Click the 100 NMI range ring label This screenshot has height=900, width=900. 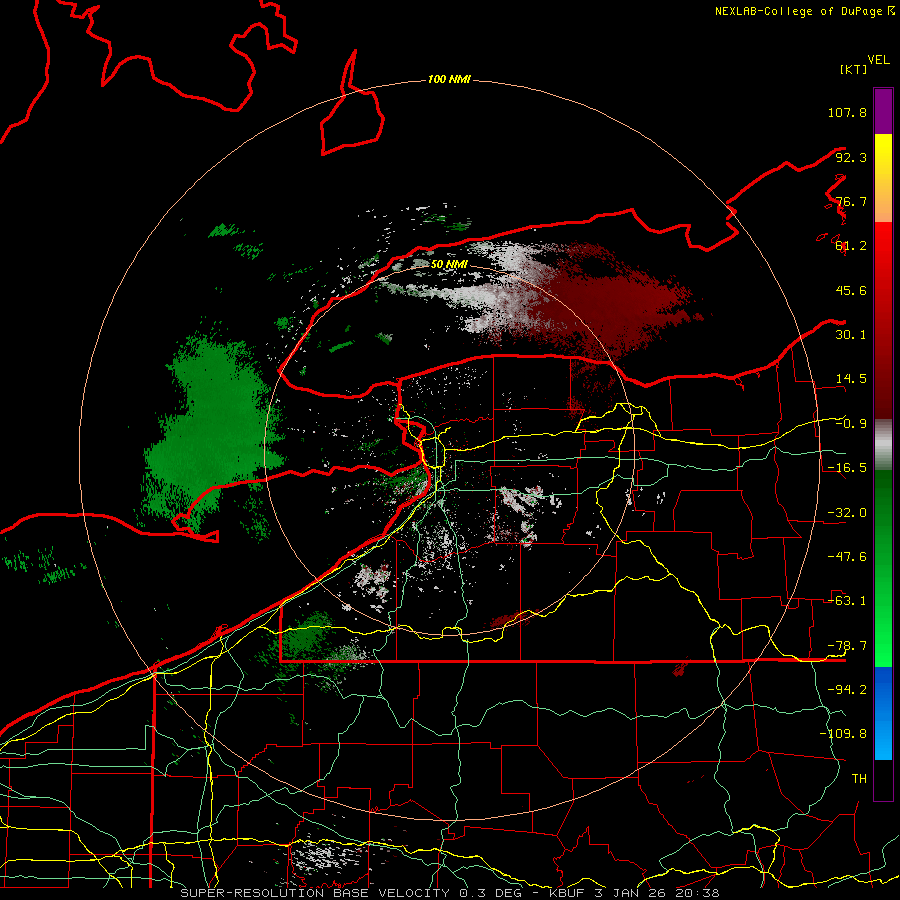click(x=449, y=79)
